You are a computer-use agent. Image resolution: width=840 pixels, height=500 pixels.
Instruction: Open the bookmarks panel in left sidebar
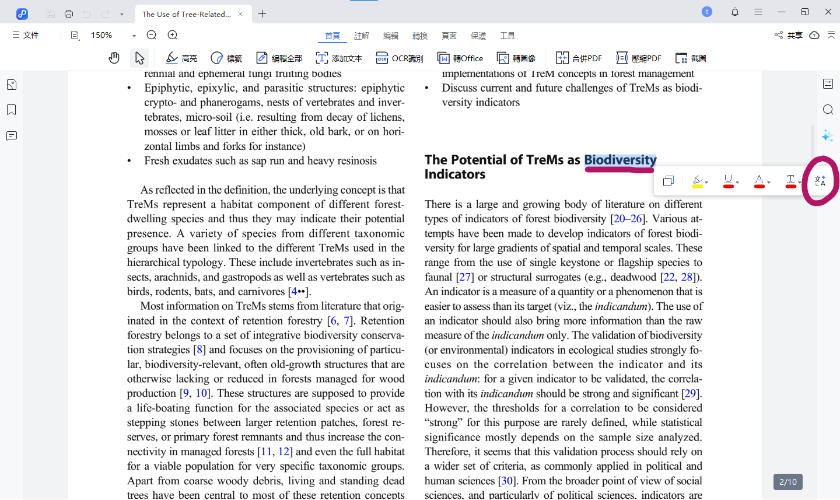tap(11, 110)
